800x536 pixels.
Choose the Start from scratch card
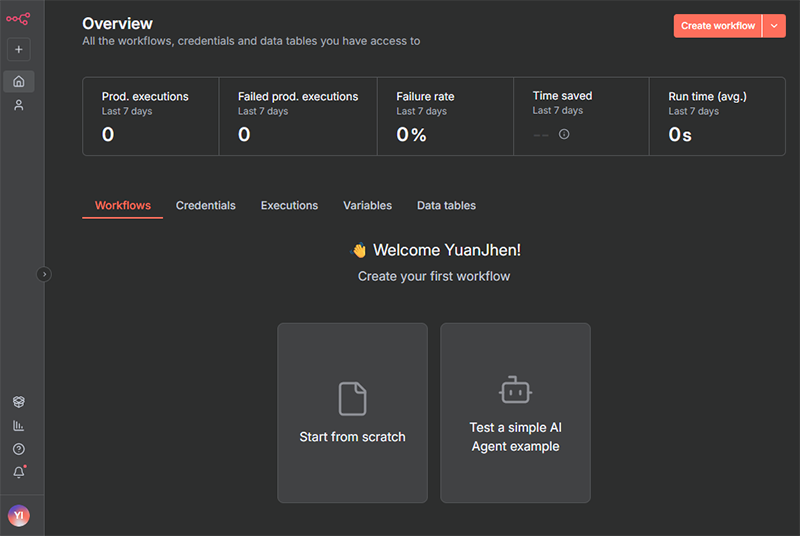pyautogui.click(x=352, y=412)
